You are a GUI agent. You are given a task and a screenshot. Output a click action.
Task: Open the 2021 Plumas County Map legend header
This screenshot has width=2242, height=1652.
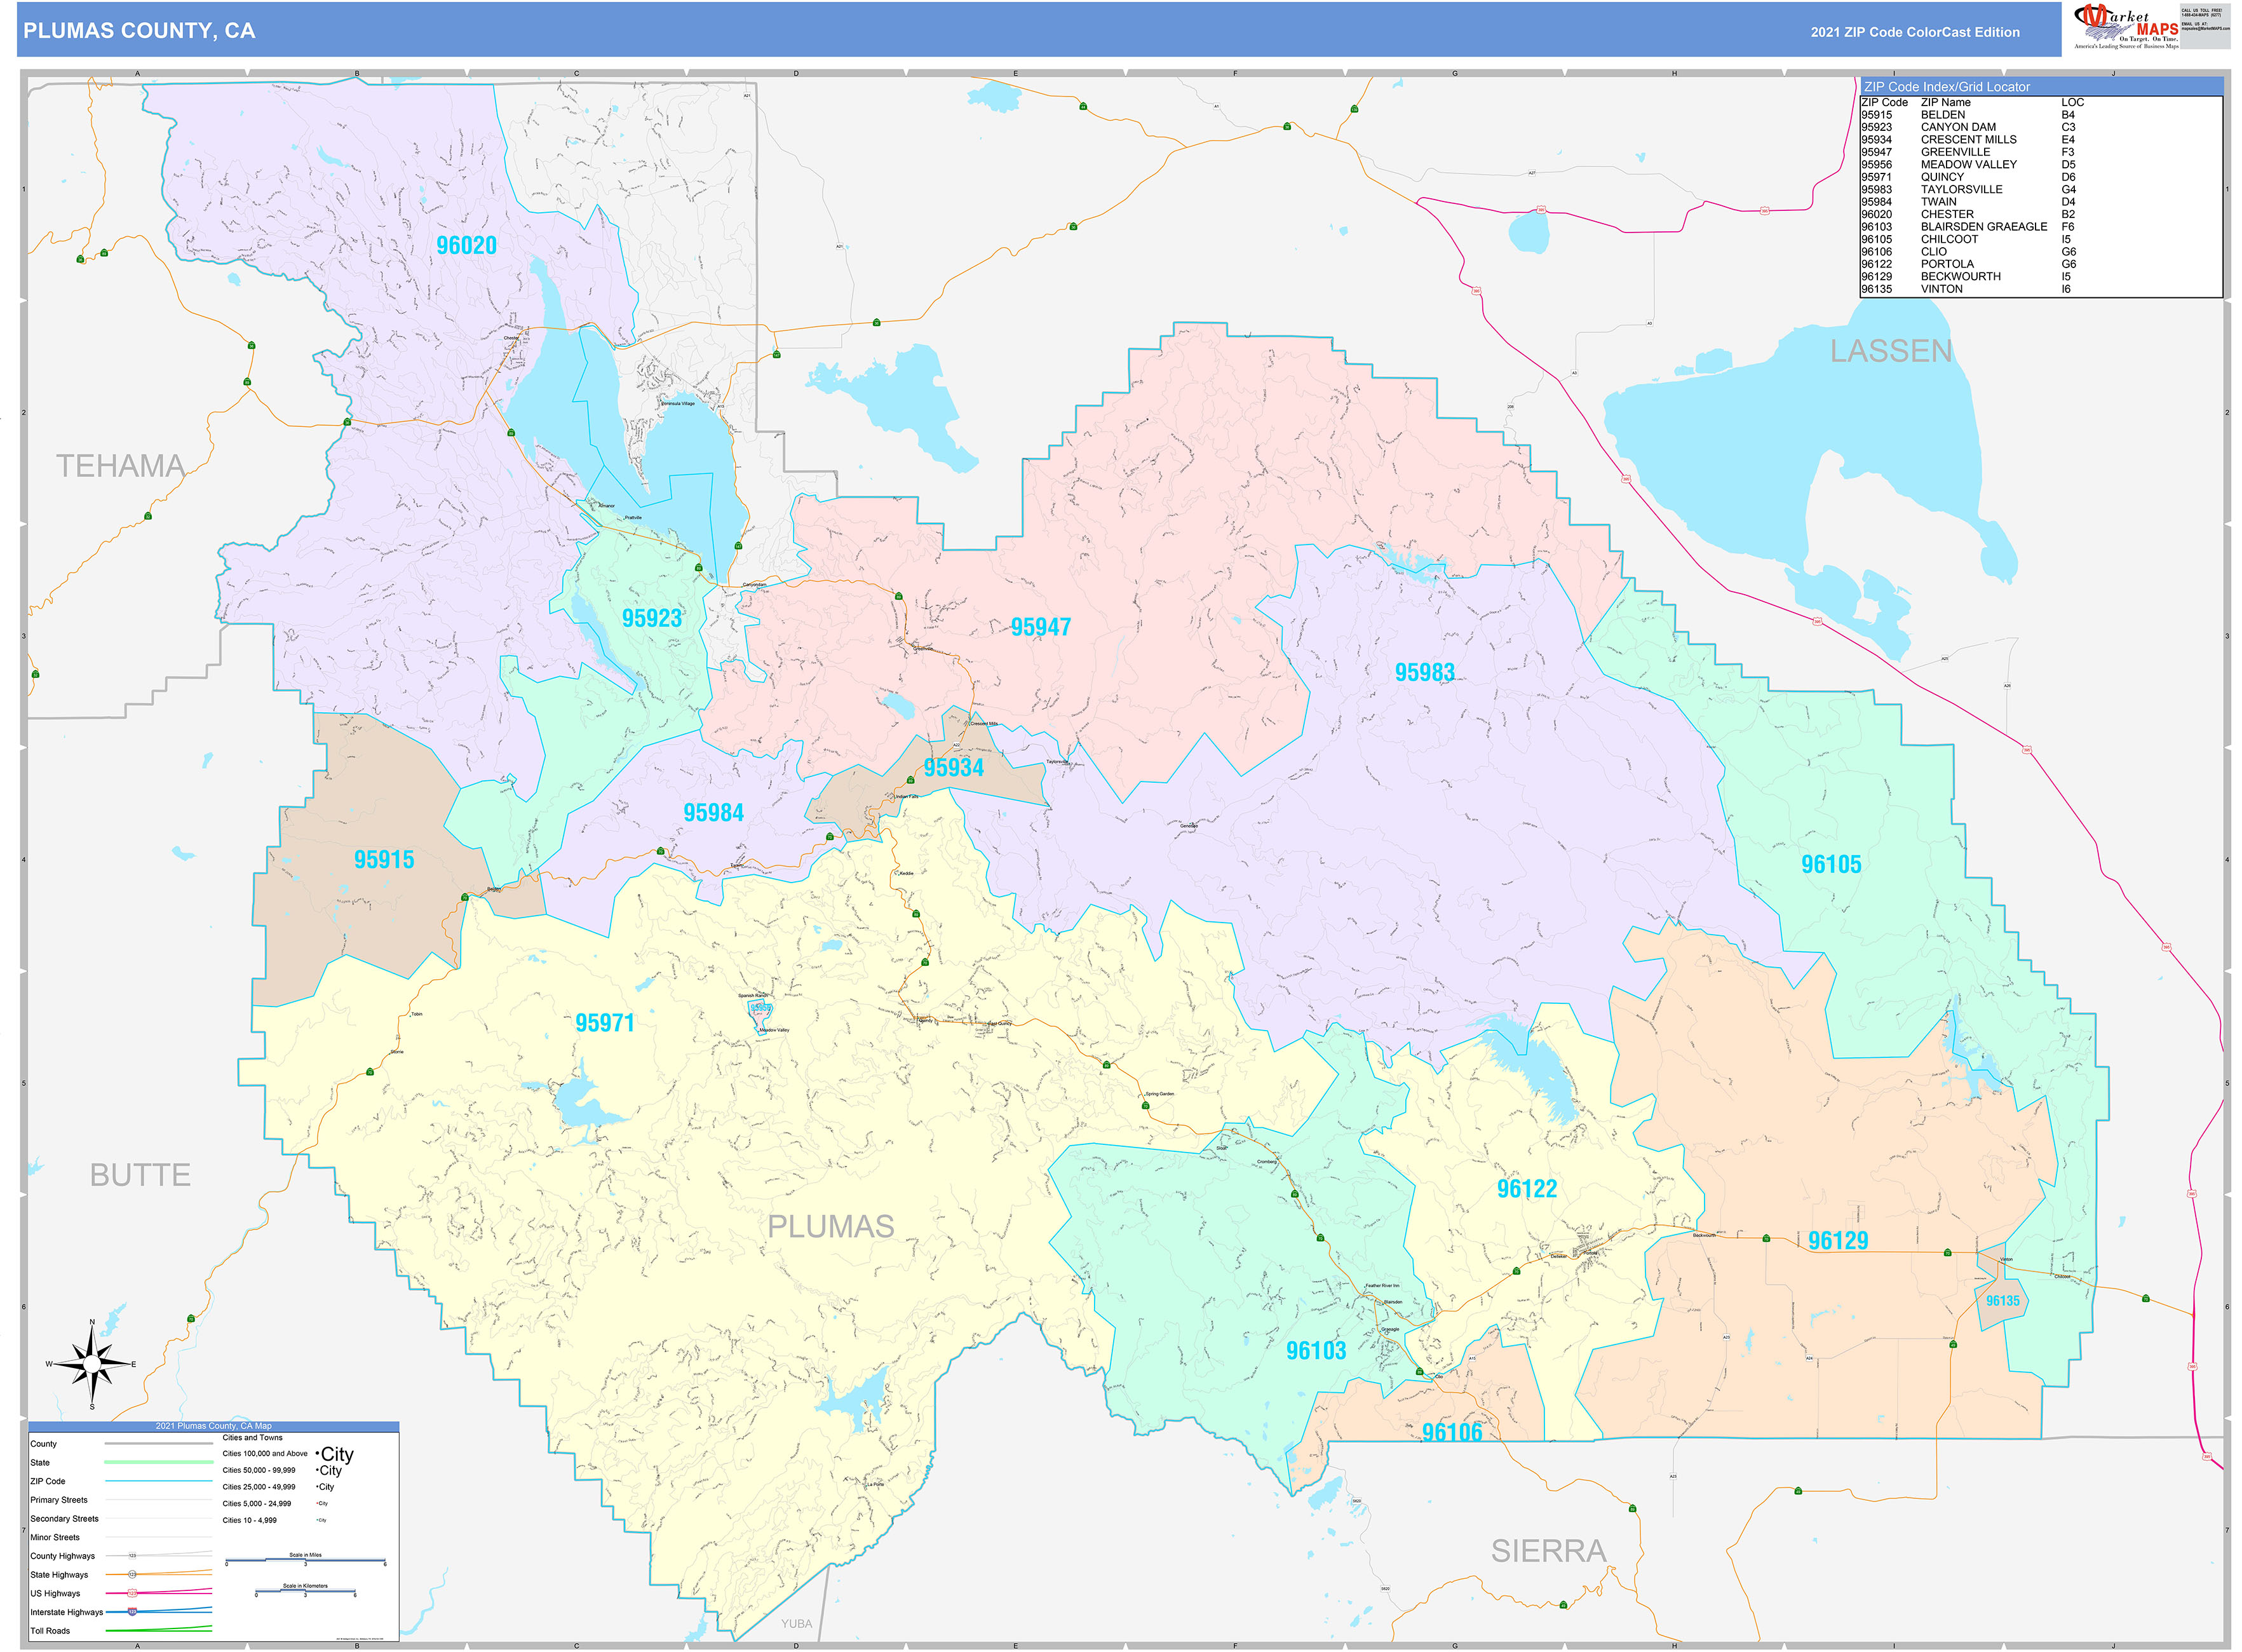coord(213,1426)
